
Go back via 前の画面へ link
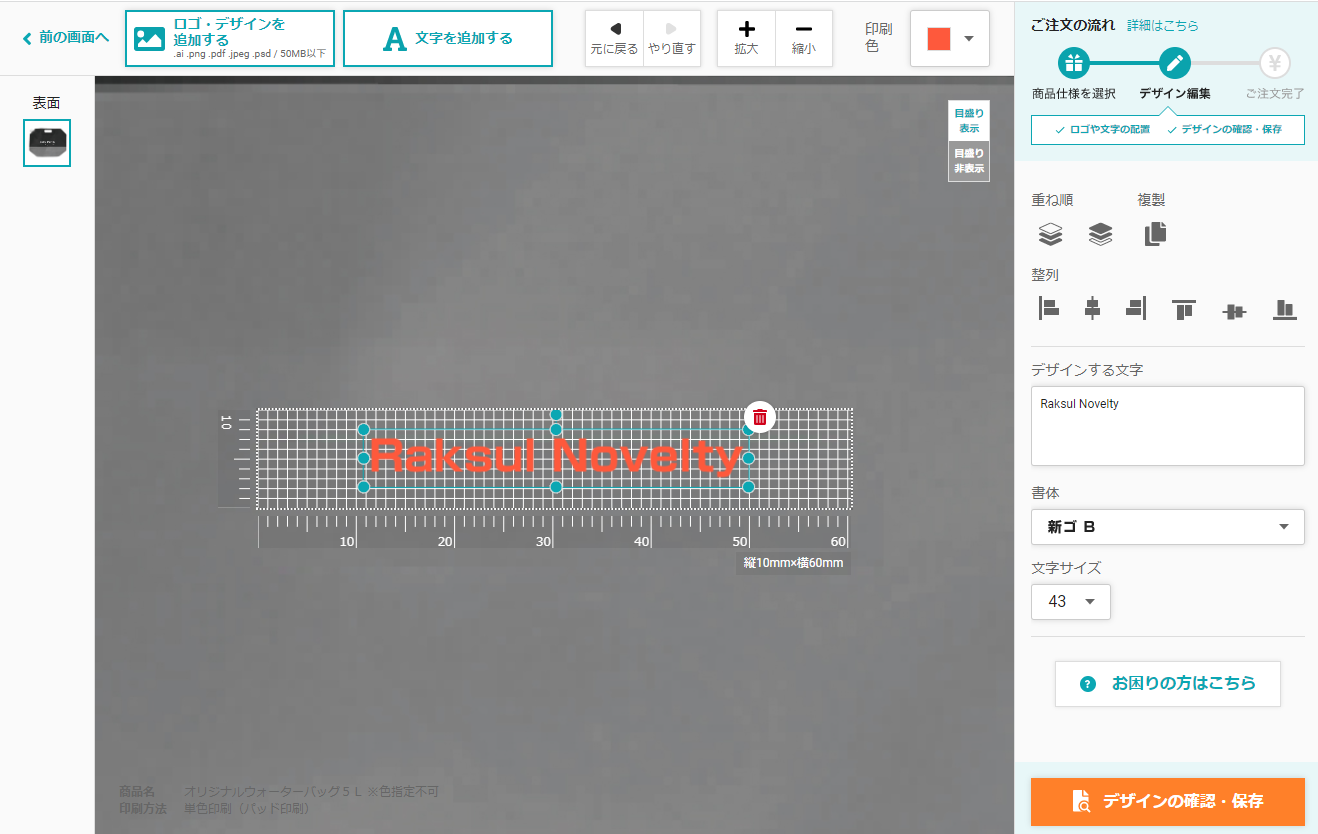[66, 38]
